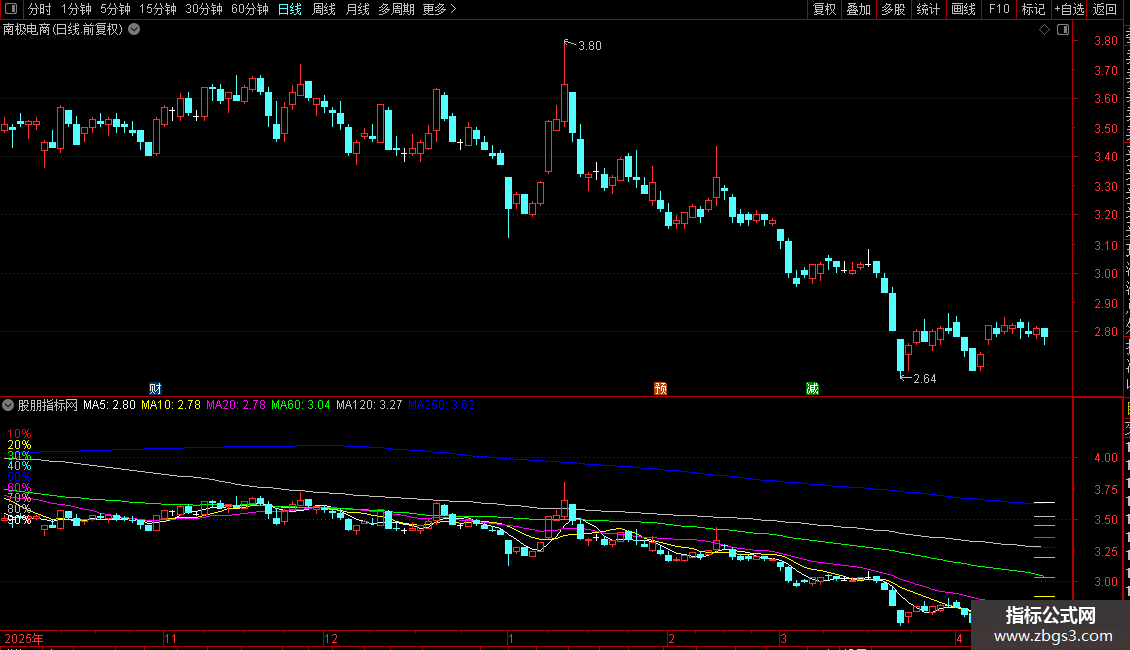Click the 10% red percentage label
The height and width of the screenshot is (650, 1130).
point(19,434)
